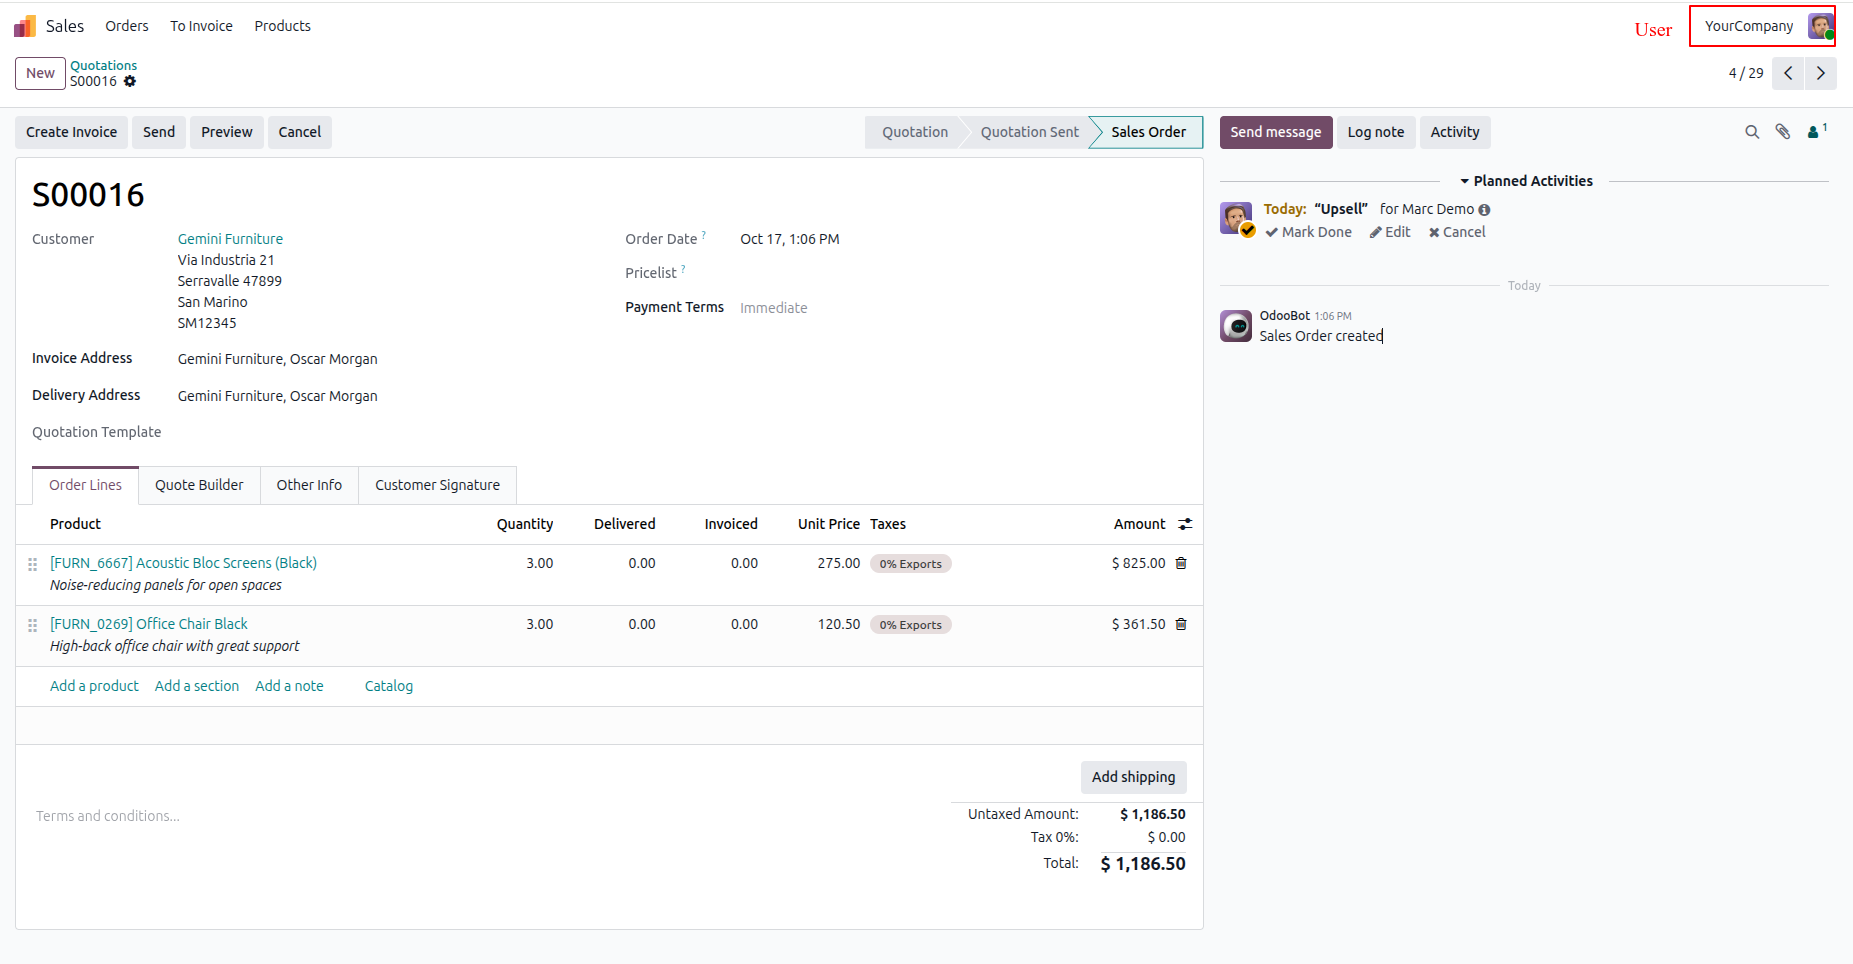Screen dimensions: 1853x964
Task: Open attachments with the paperclip icon
Action: pos(1783,132)
